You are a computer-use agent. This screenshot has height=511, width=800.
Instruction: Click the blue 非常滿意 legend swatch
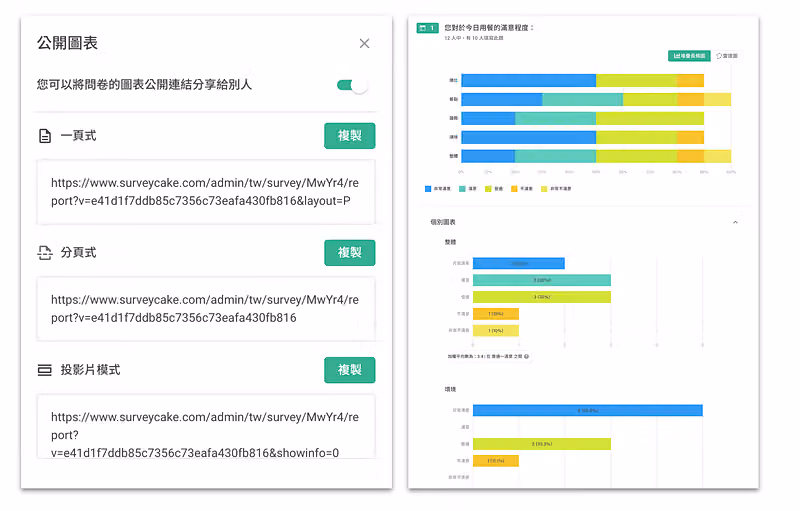pyautogui.click(x=428, y=189)
